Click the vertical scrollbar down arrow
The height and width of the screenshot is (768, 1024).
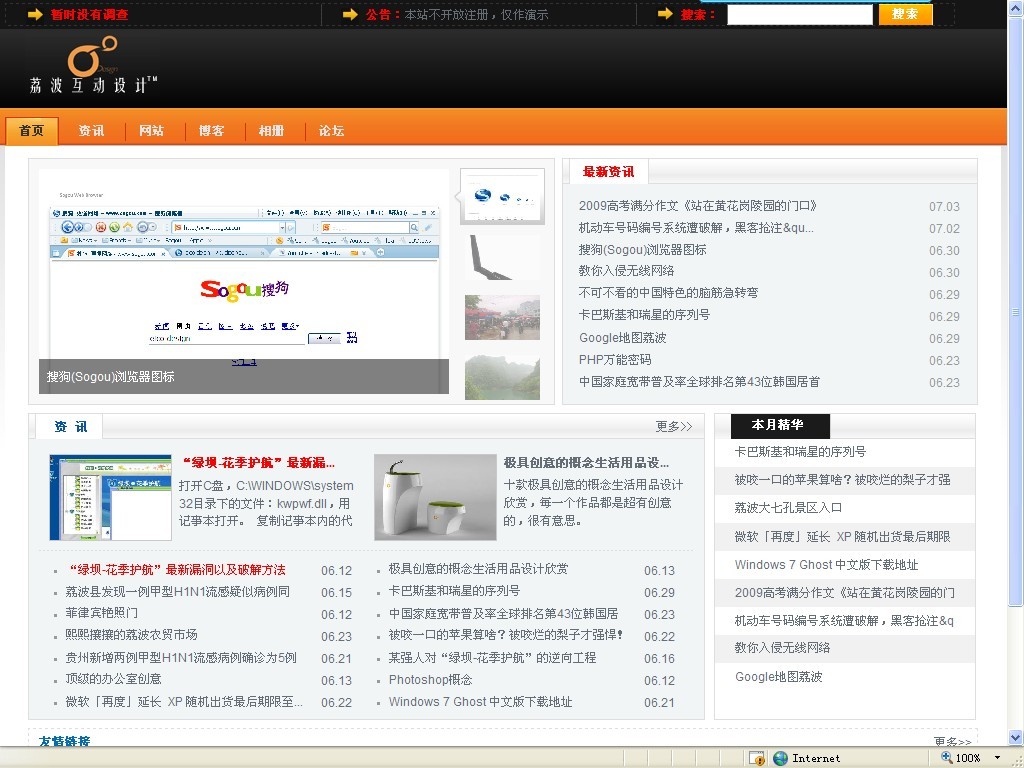click(1015, 739)
